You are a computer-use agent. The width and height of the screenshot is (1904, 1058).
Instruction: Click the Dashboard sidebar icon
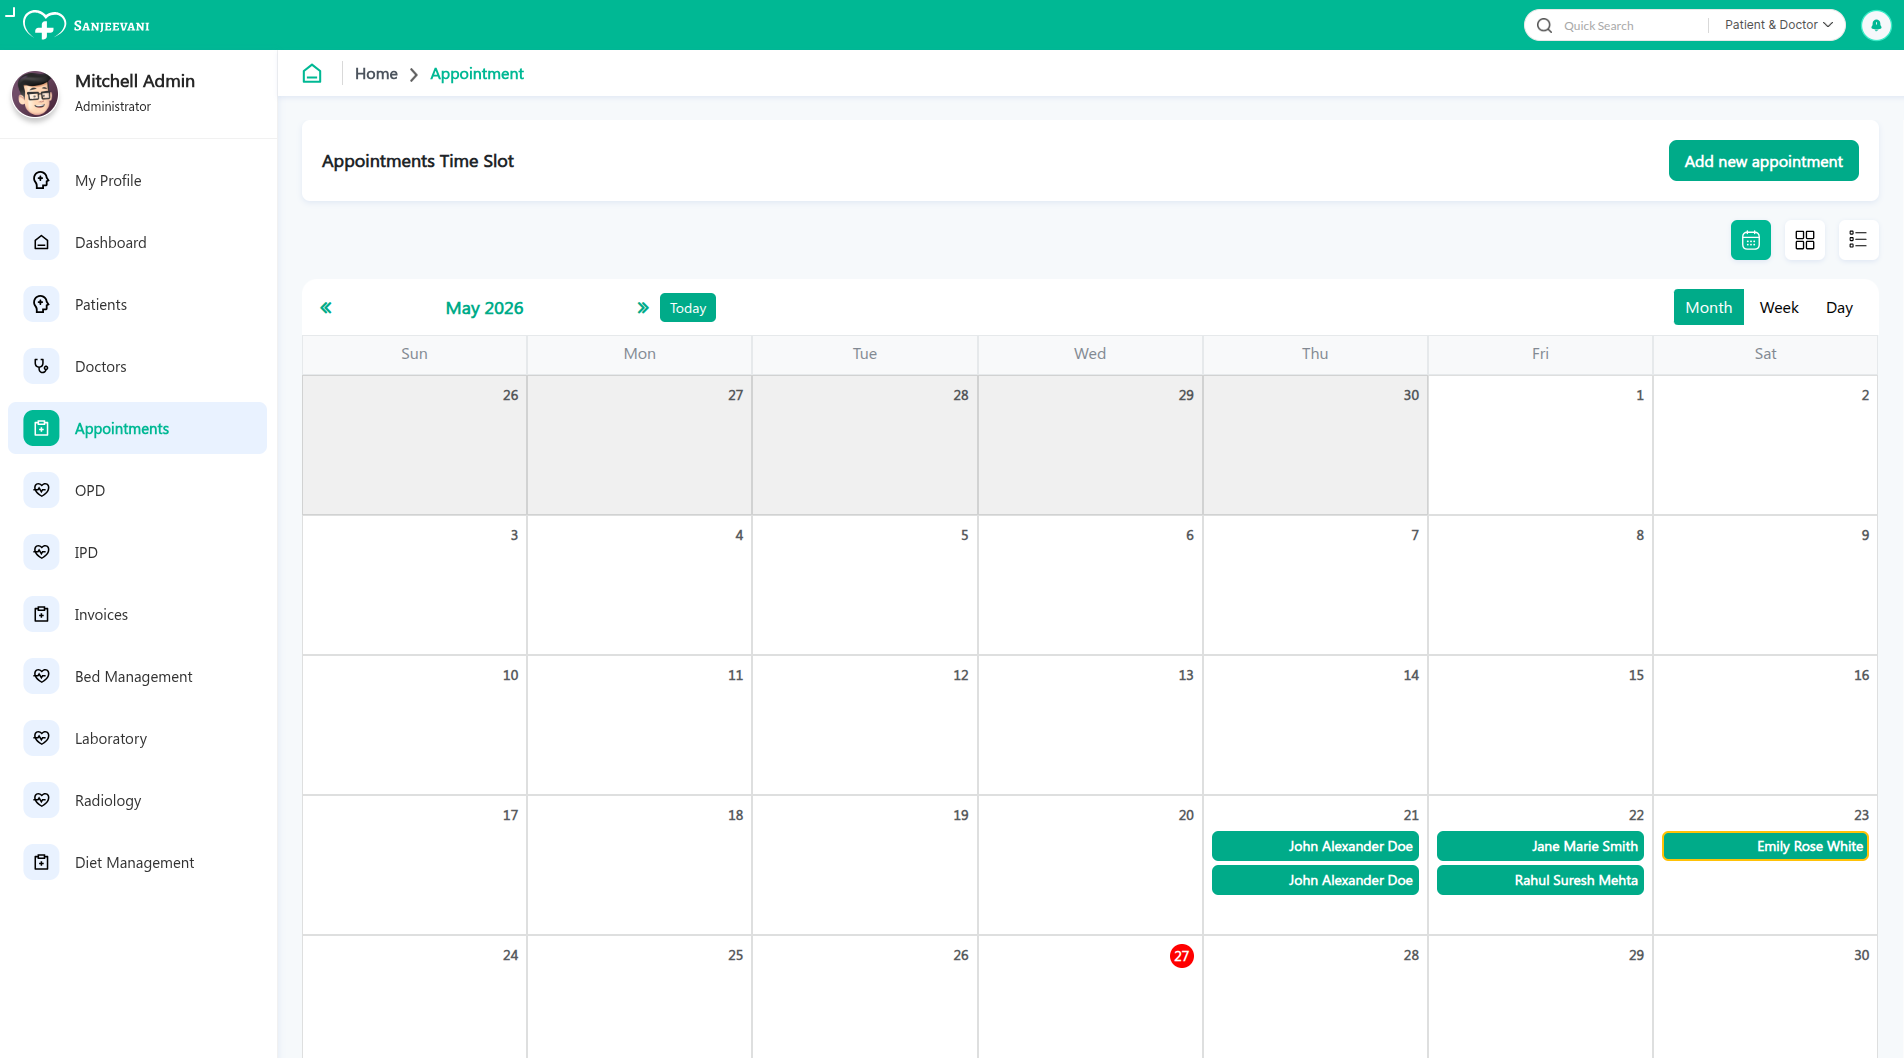[41, 242]
